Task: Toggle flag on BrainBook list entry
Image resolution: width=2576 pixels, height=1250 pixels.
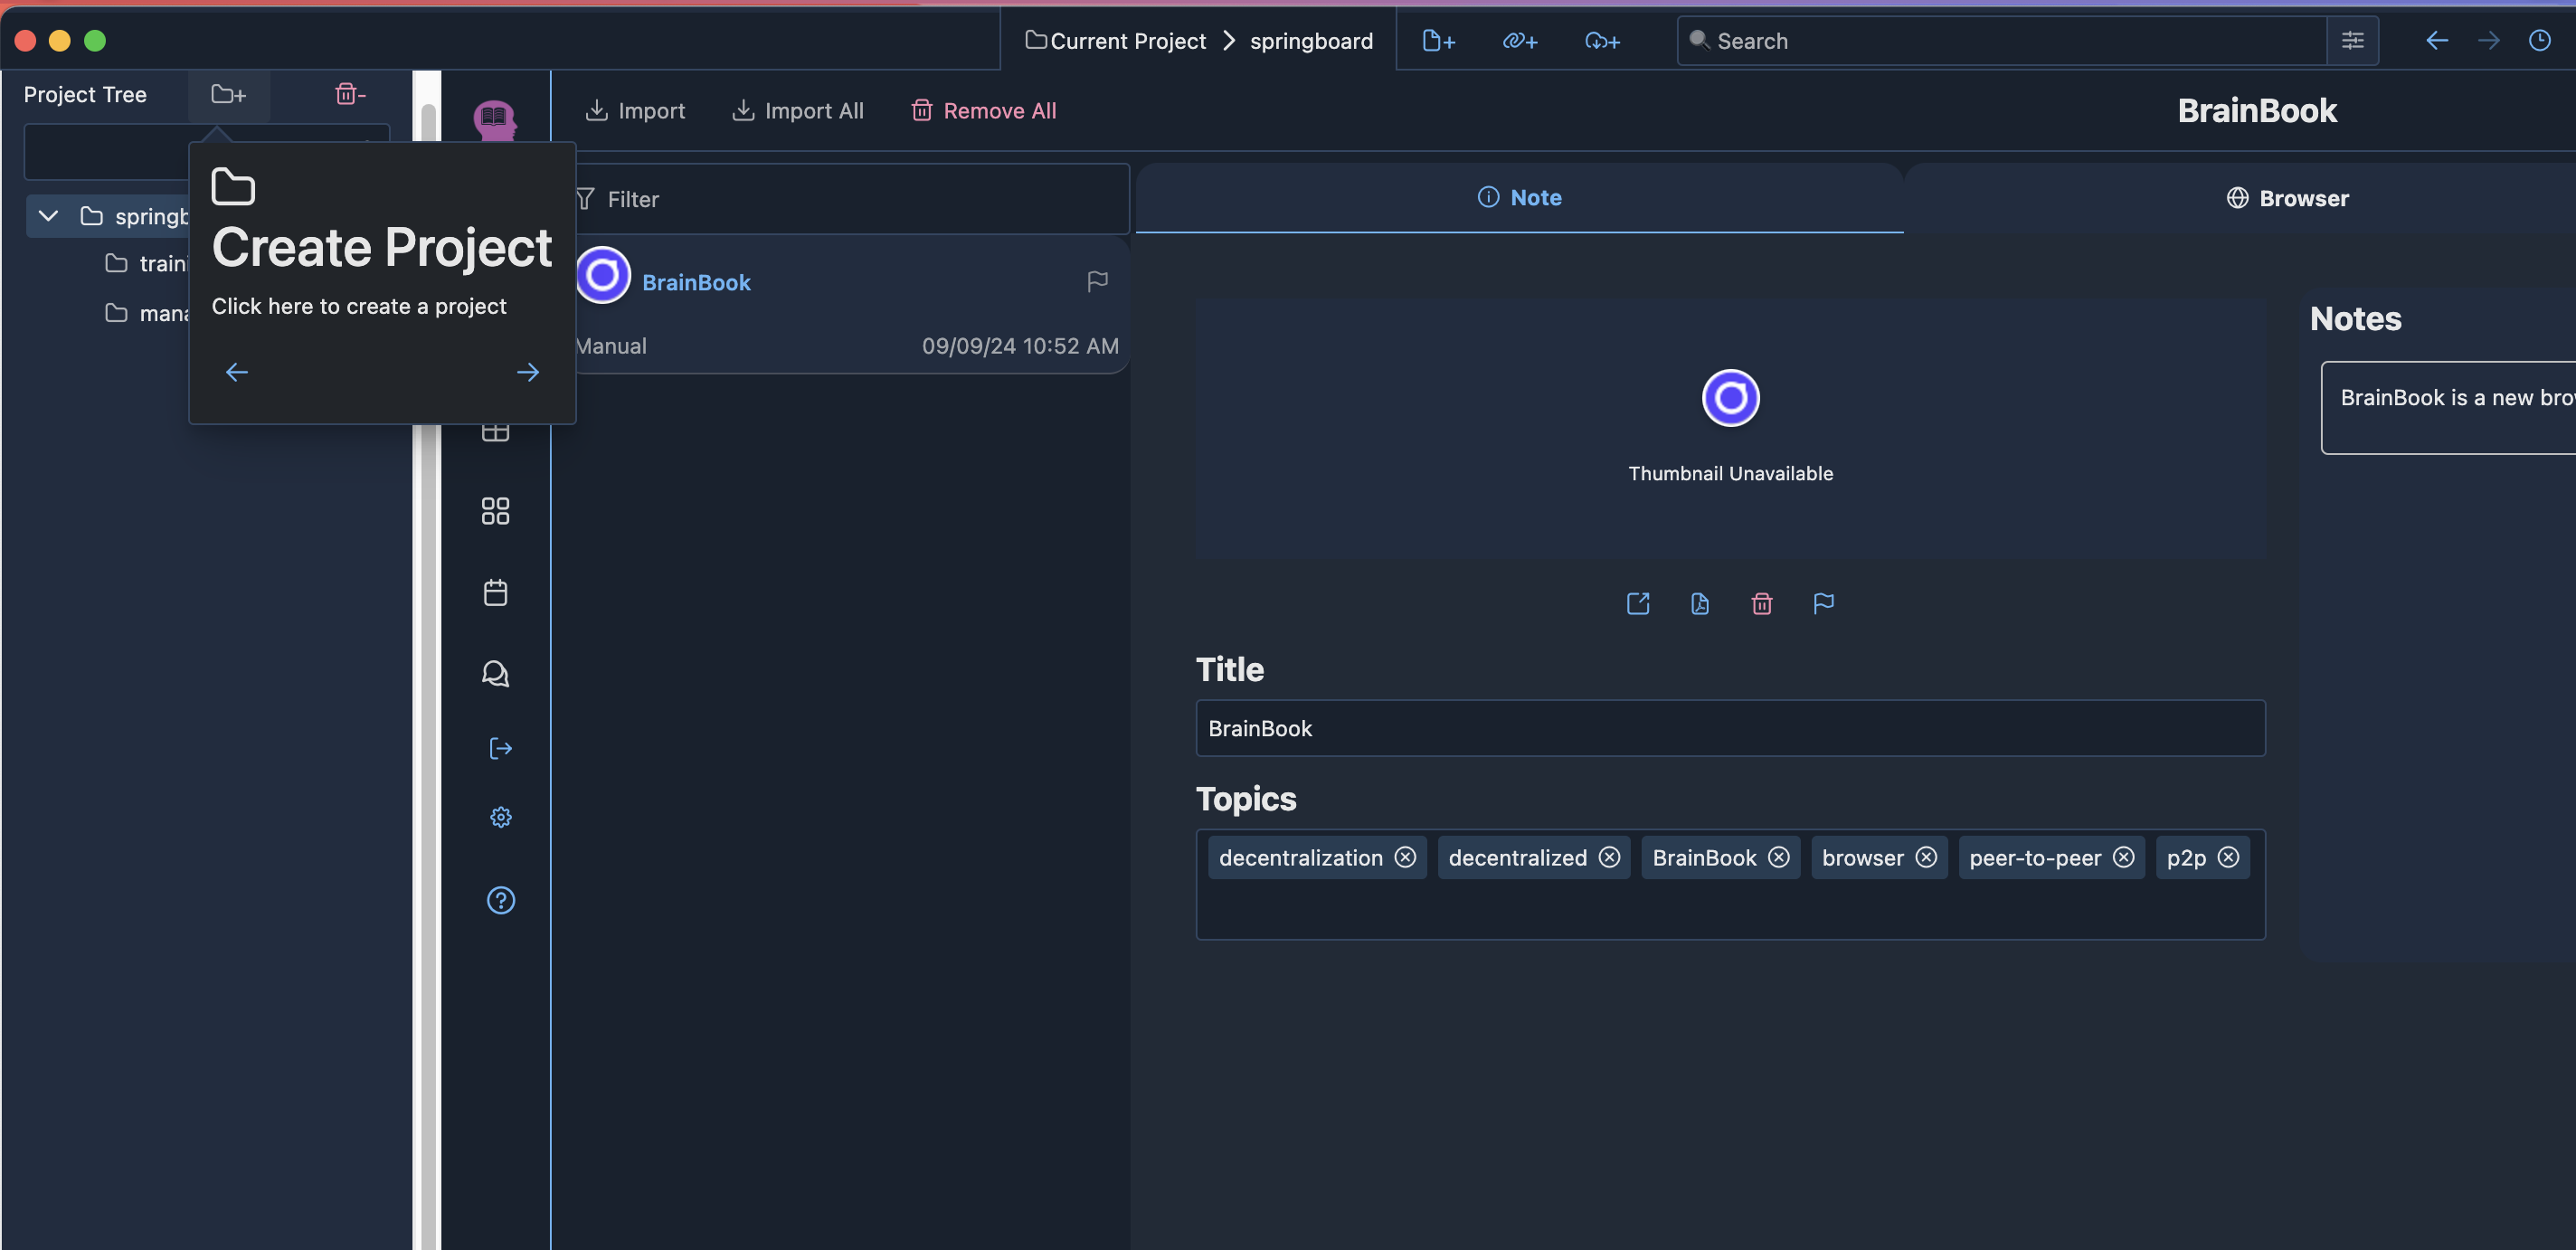Action: [x=1097, y=281]
